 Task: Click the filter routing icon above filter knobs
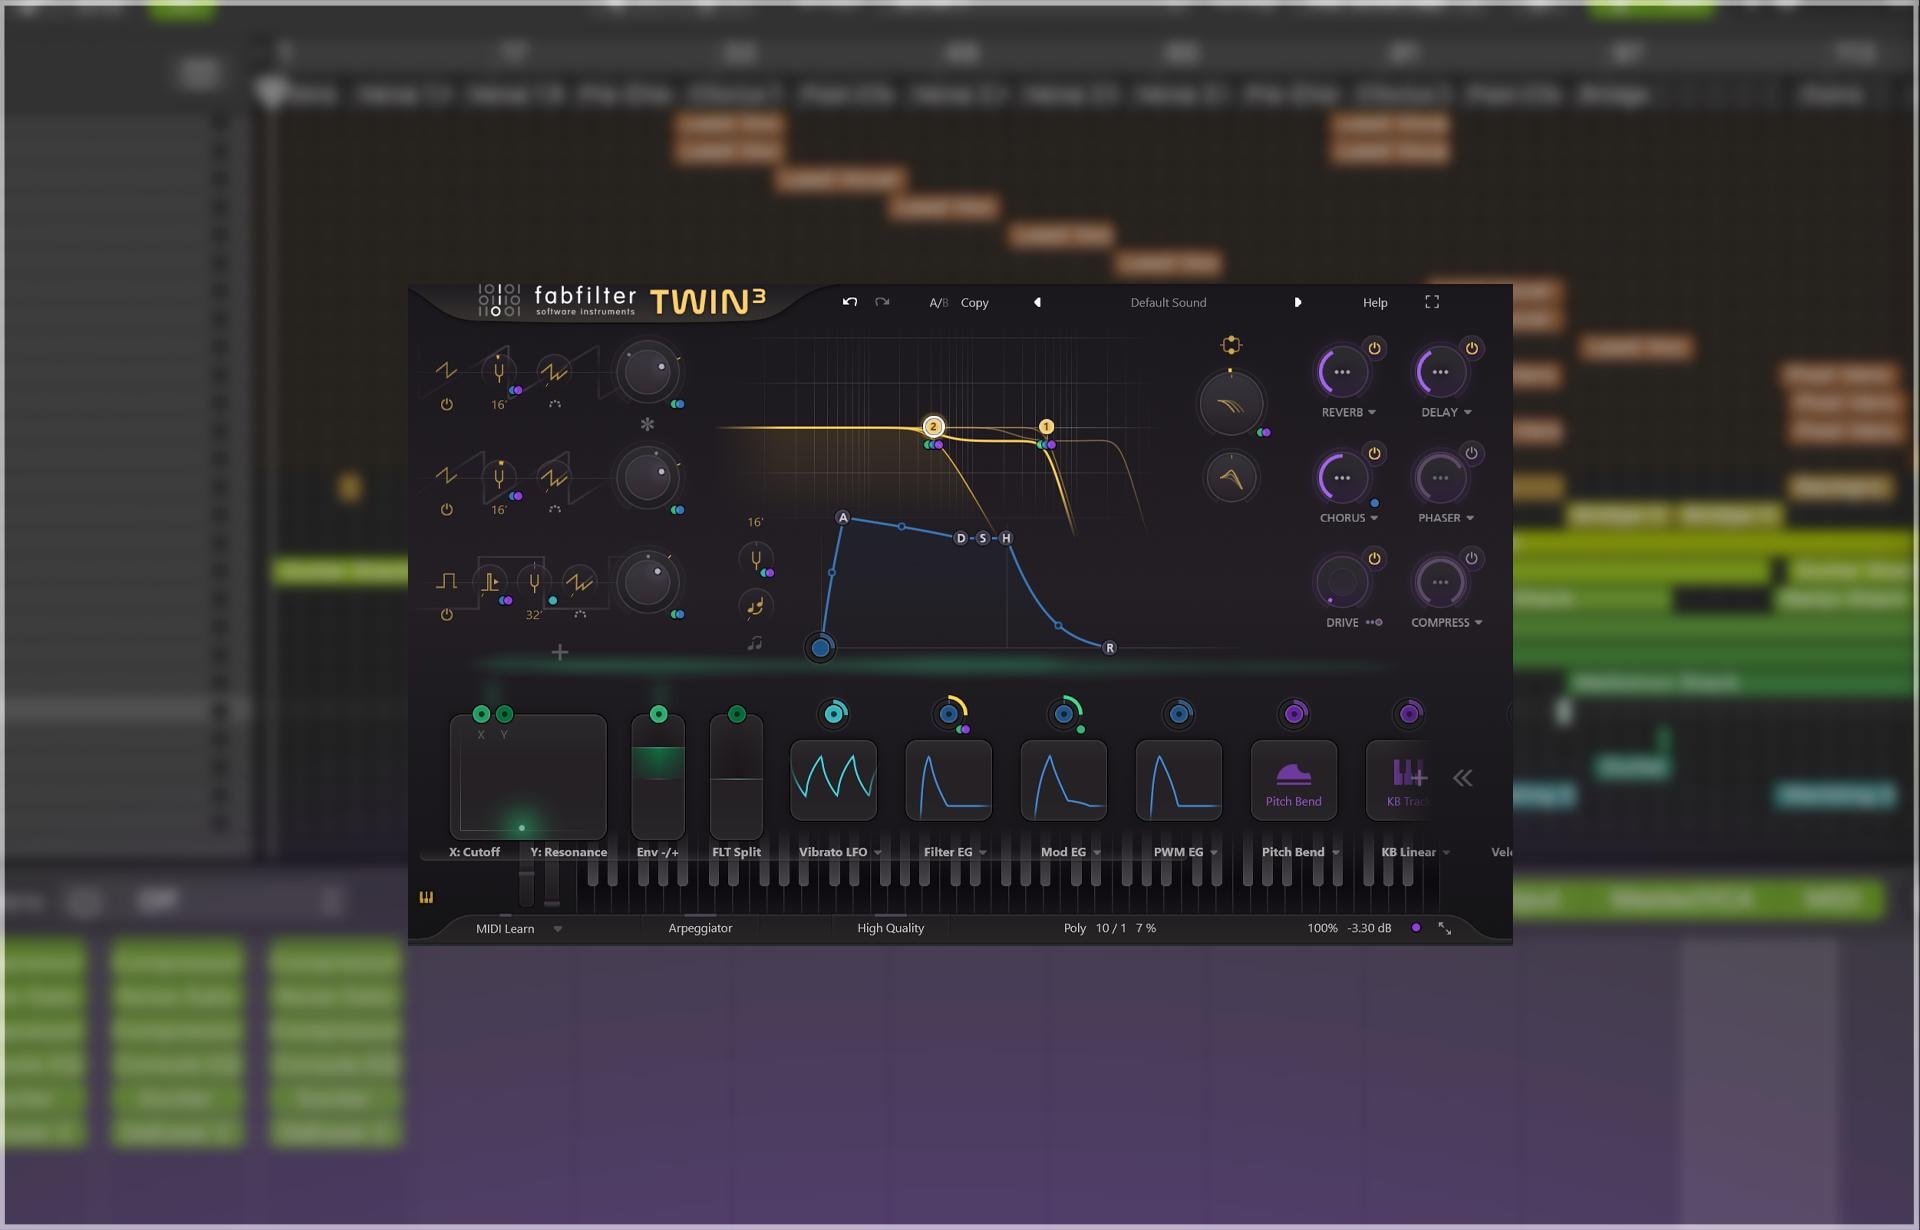tap(1231, 345)
